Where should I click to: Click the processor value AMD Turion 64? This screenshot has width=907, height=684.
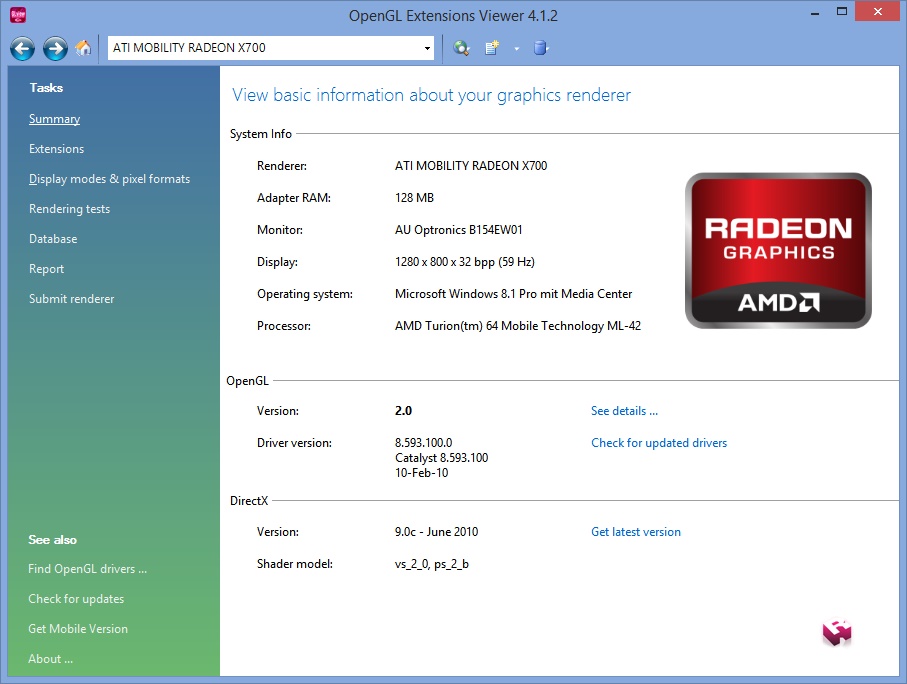point(518,326)
